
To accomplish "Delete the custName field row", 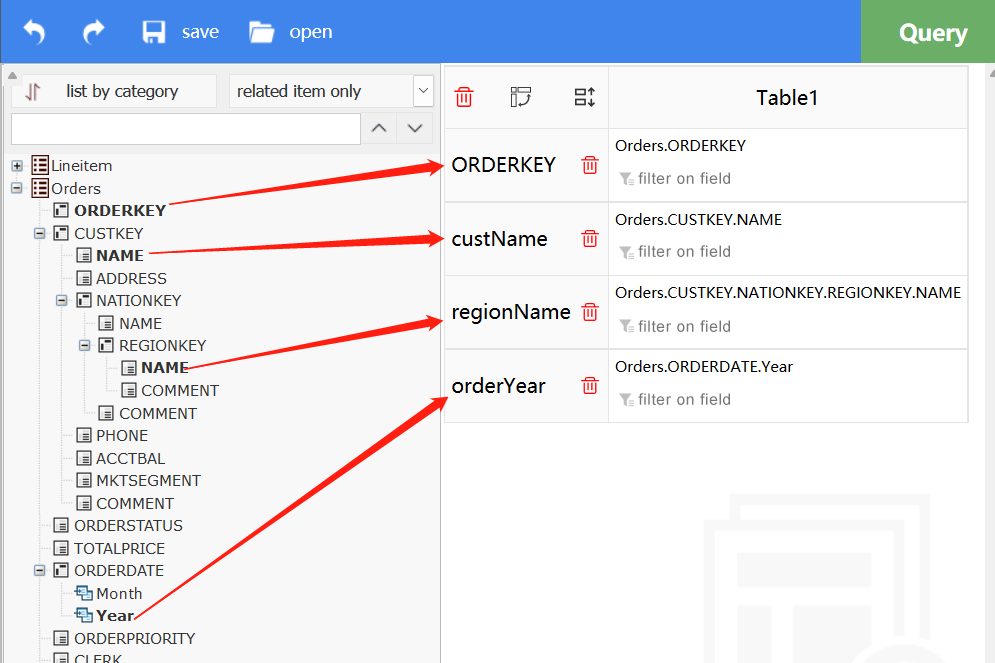I will click(x=590, y=239).
